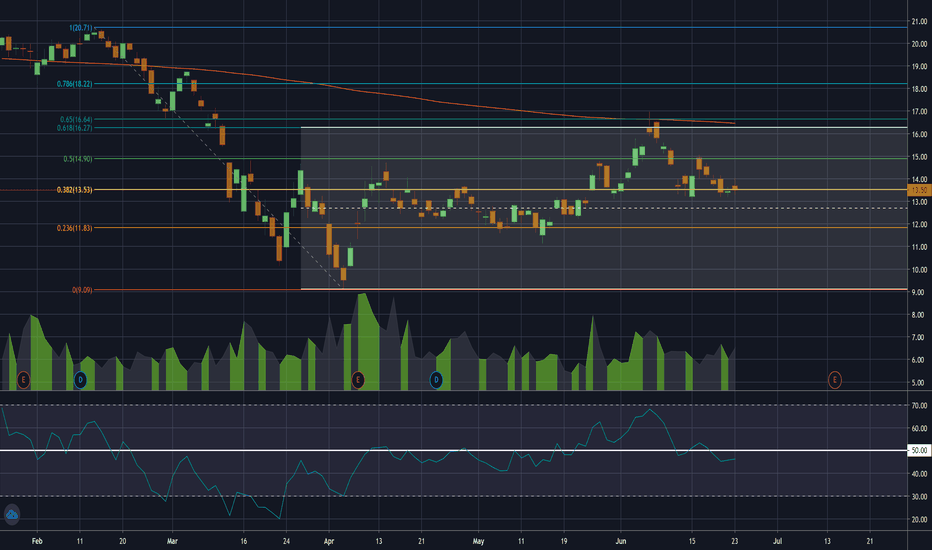Screen dimensions: 932x550
Task: Select the Fibonacci 1(20.71) level label
Action: [x=81, y=28]
